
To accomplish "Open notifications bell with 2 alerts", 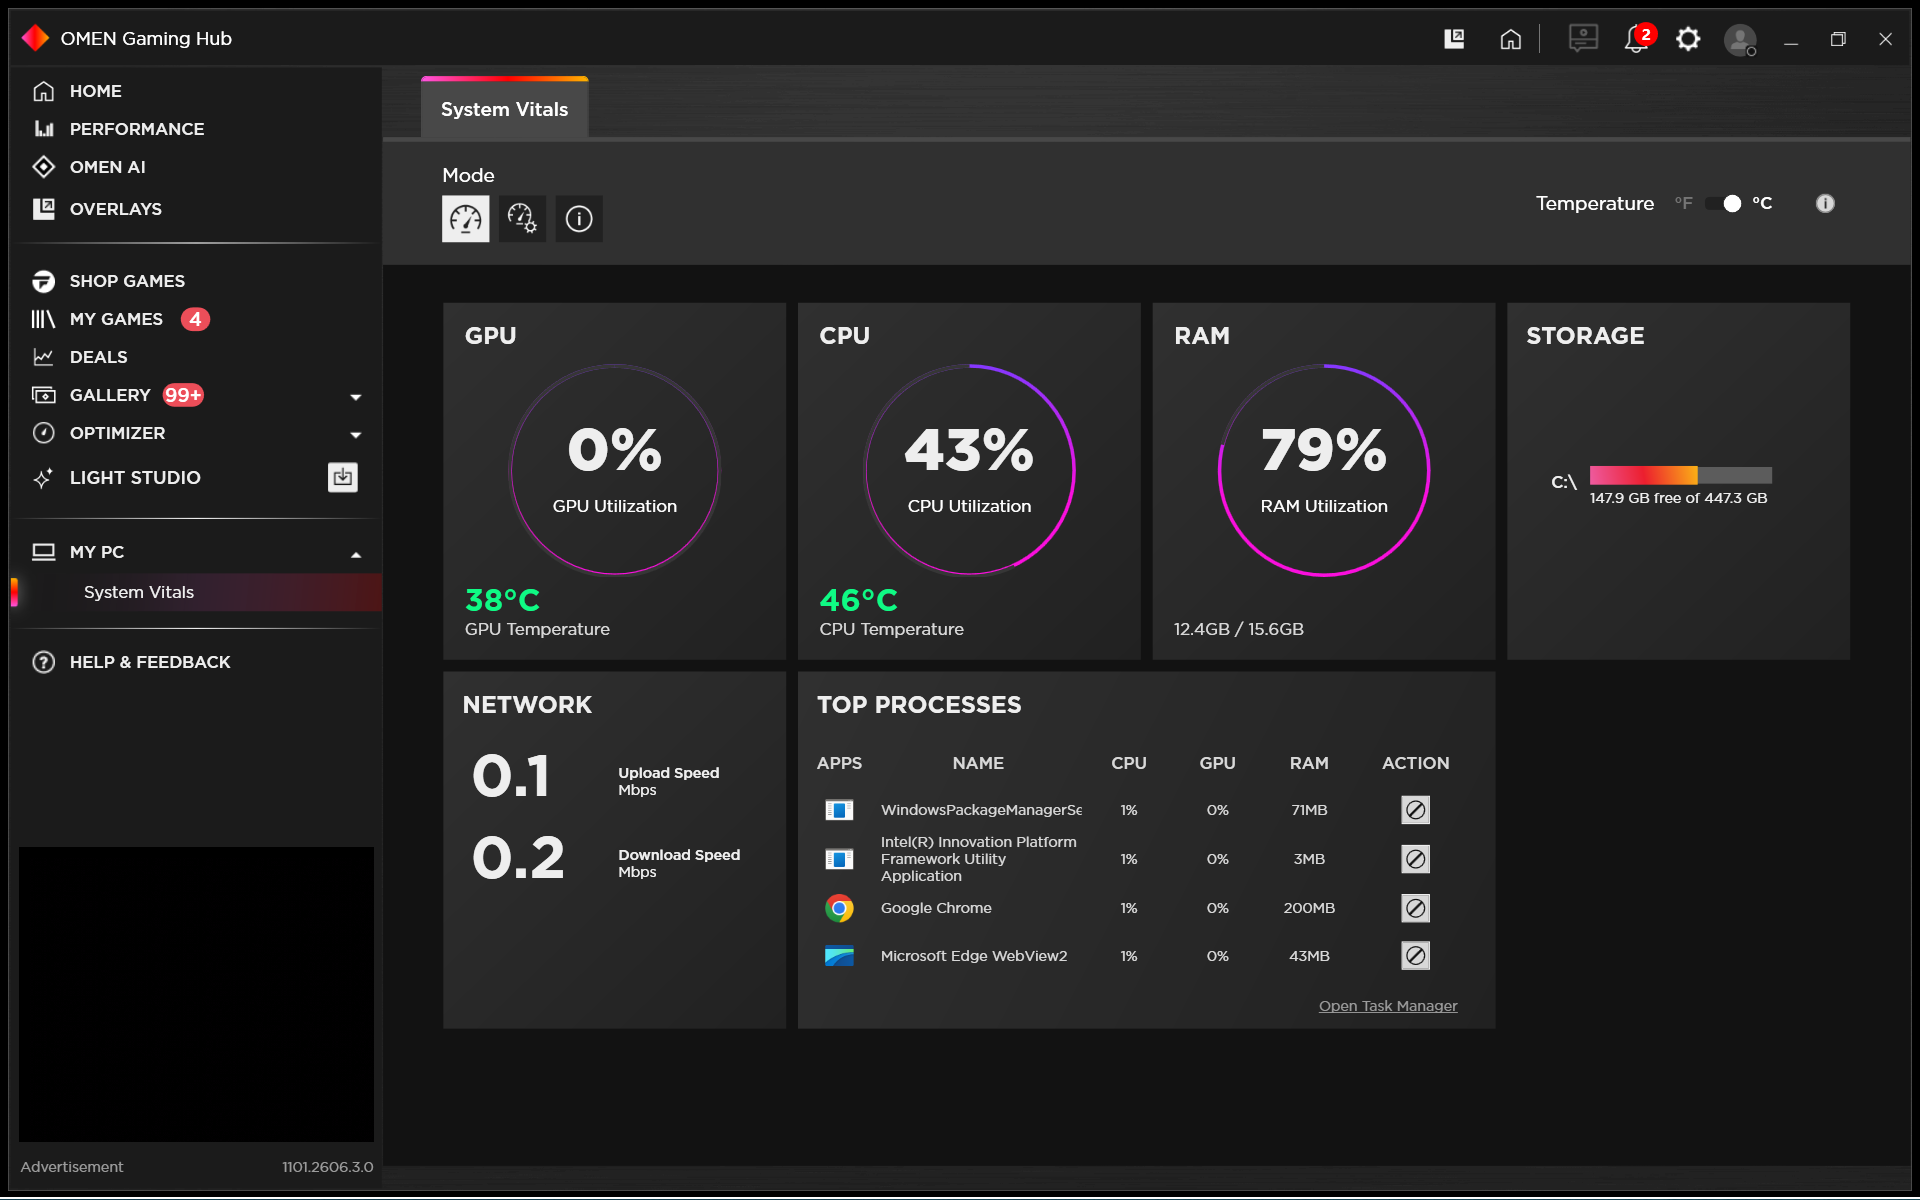I will pyautogui.click(x=1638, y=38).
